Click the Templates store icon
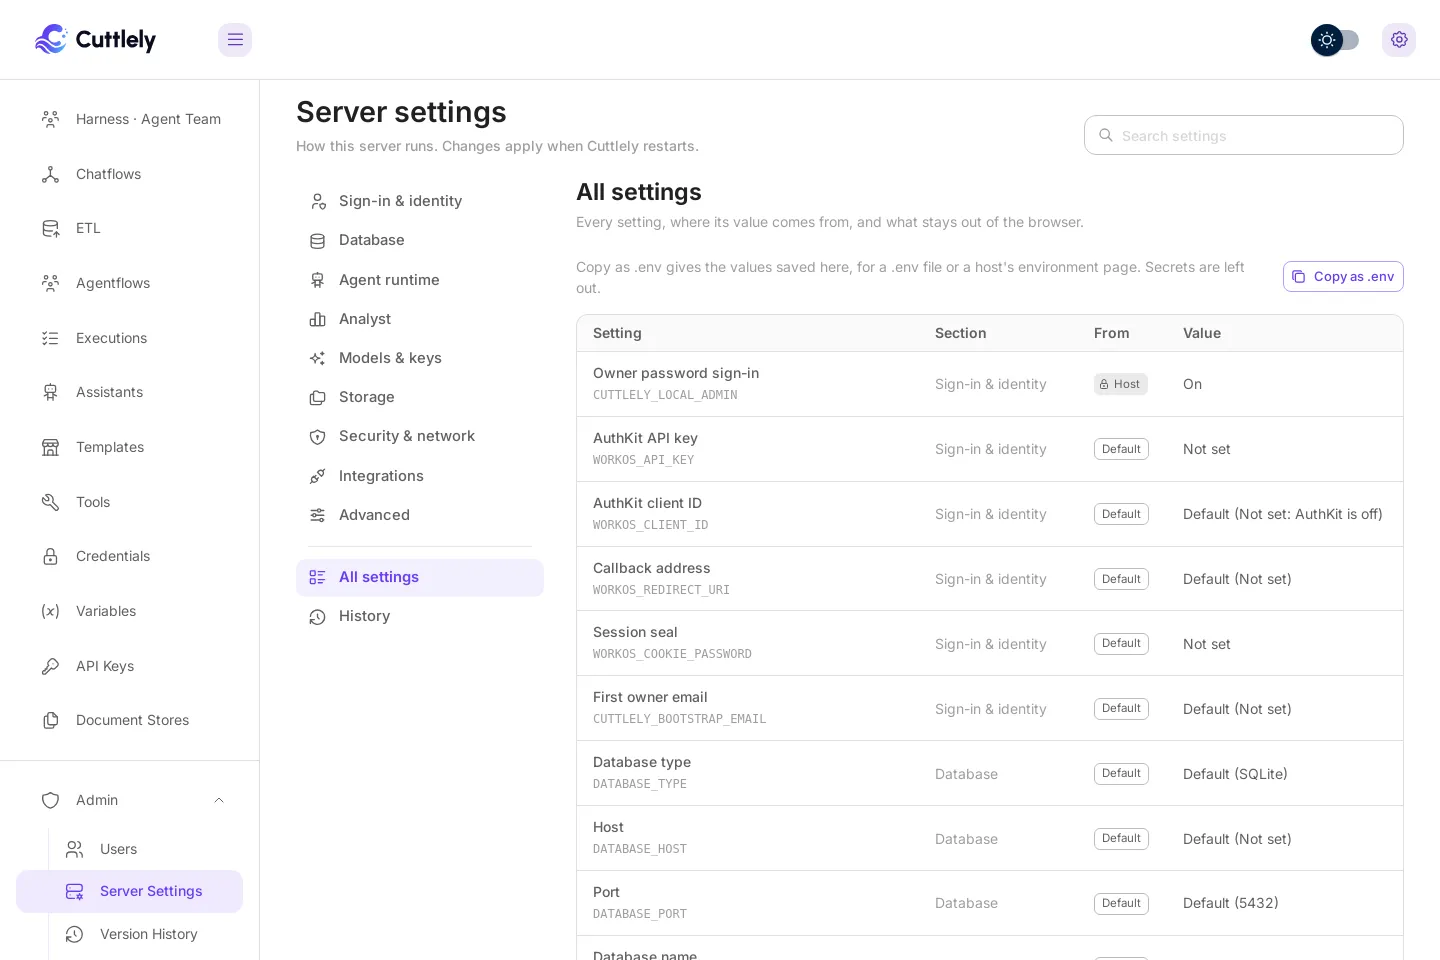Image resolution: width=1440 pixels, height=960 pixels. (50, 447)
